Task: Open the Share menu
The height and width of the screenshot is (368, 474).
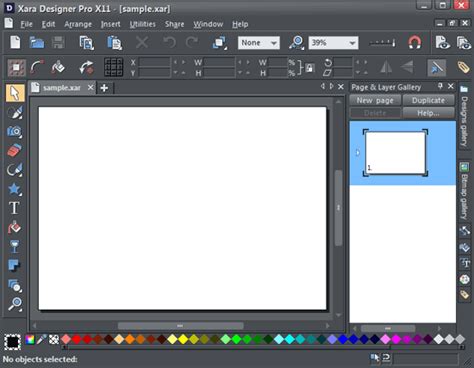Action: pyautogui.click(x=174, y=24)
